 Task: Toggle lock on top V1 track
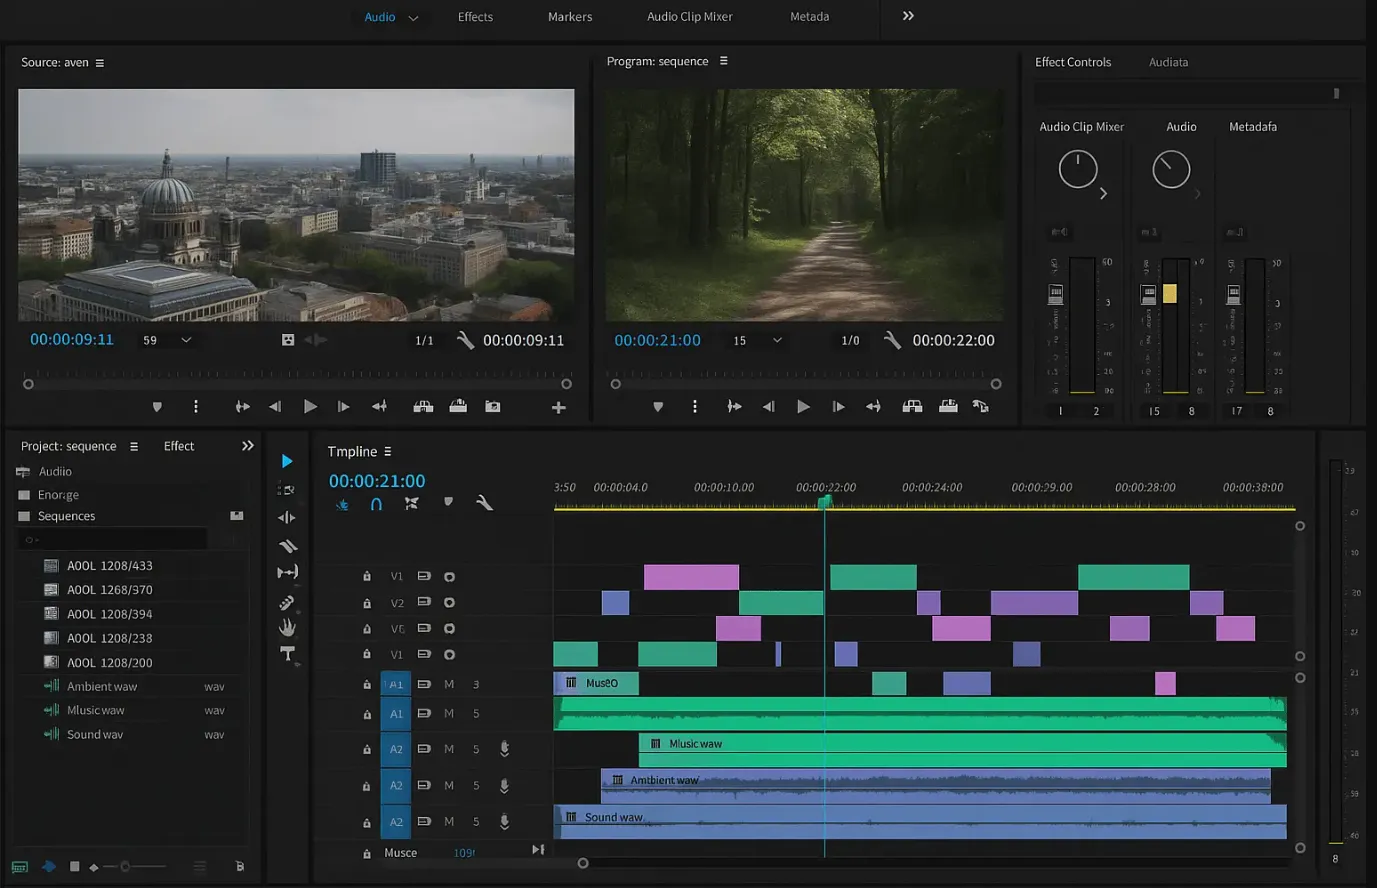[367, 577]
